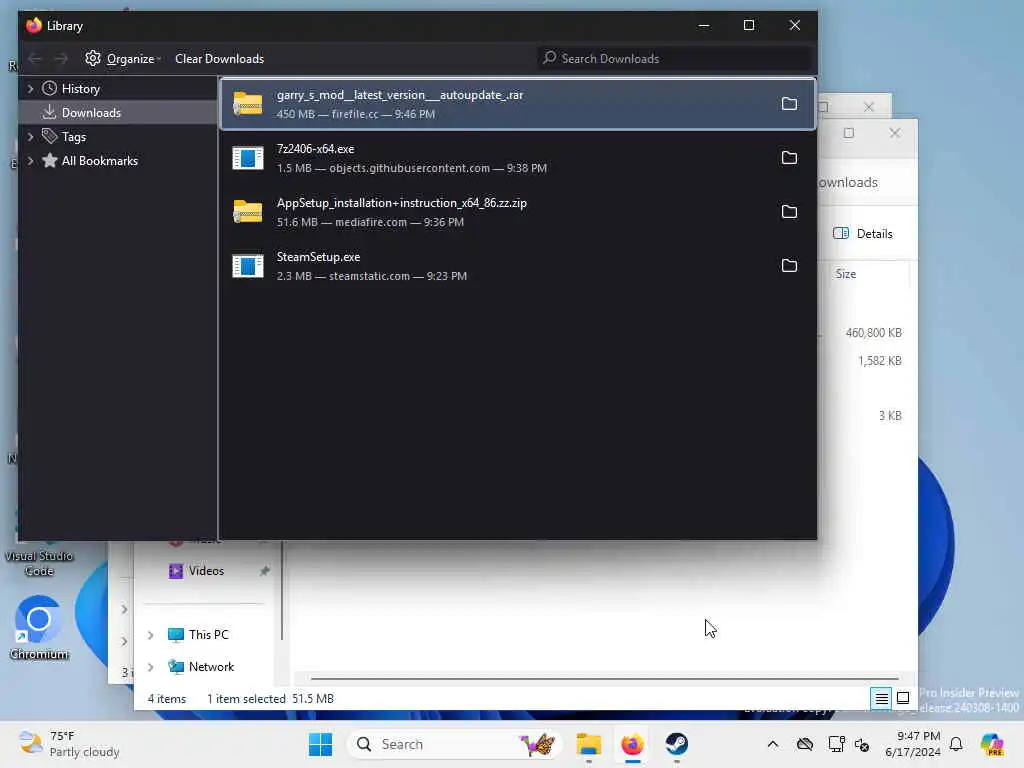The image size is (1024, 768).
Task: Click the display network tray icon
Action: 837,744
